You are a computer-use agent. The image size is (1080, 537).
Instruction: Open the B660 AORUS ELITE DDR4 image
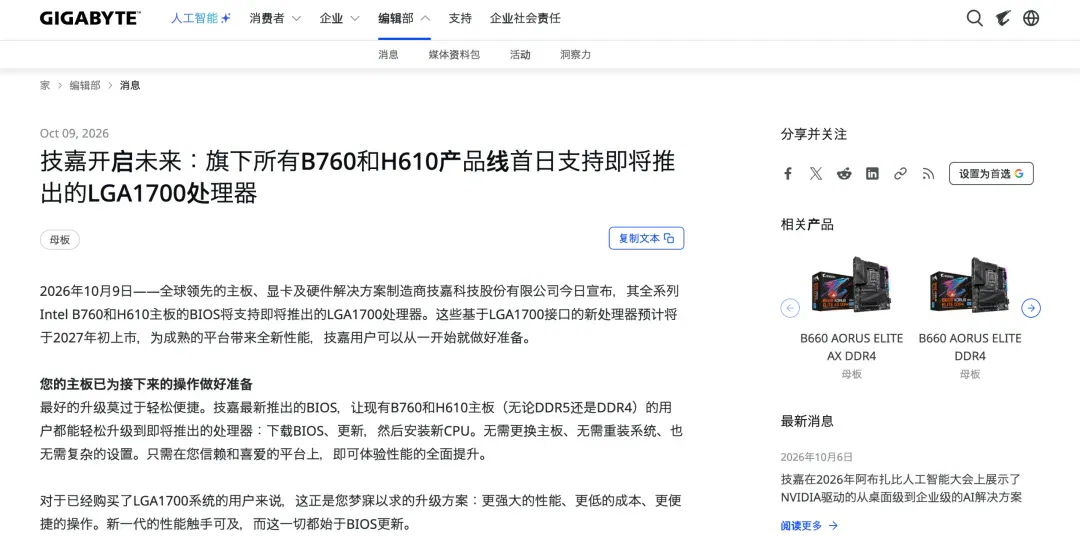tap(970, 285)
